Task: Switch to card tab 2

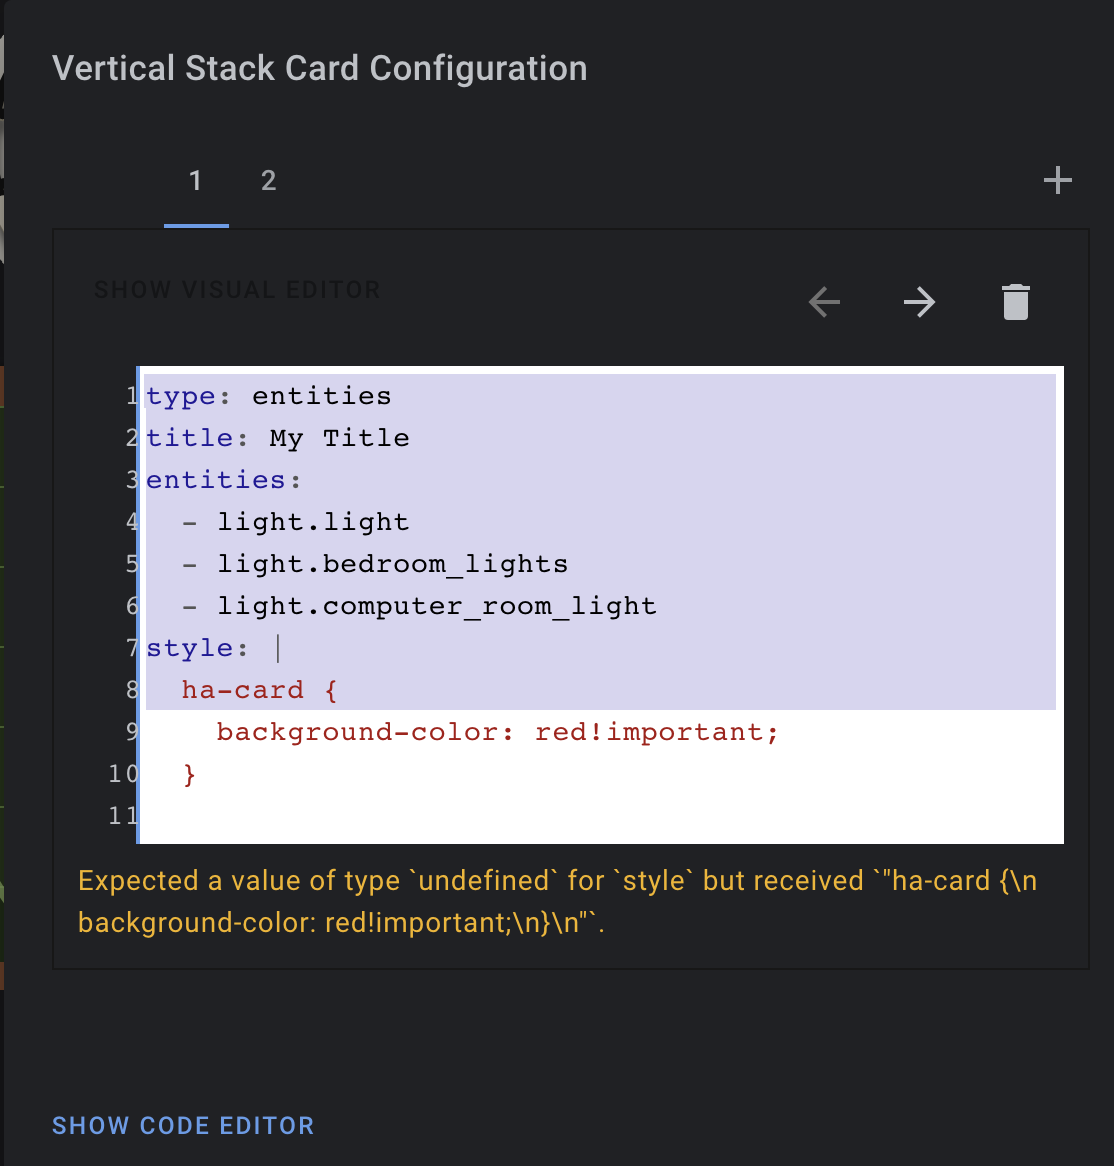Action: pos(268,181)
